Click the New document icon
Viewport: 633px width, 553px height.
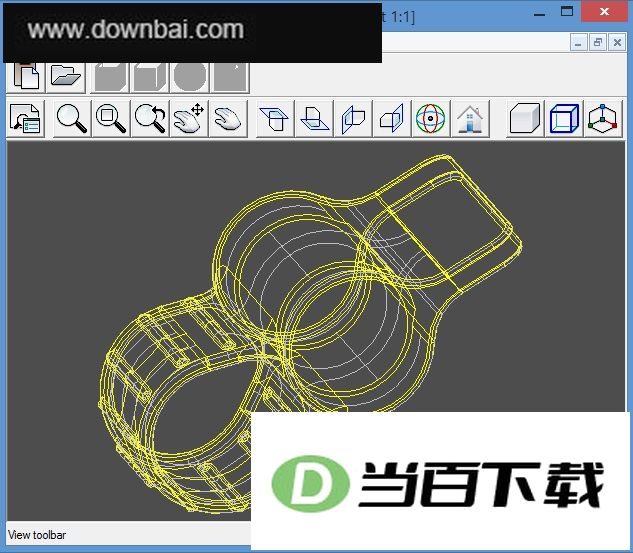[x=26, y=76]
